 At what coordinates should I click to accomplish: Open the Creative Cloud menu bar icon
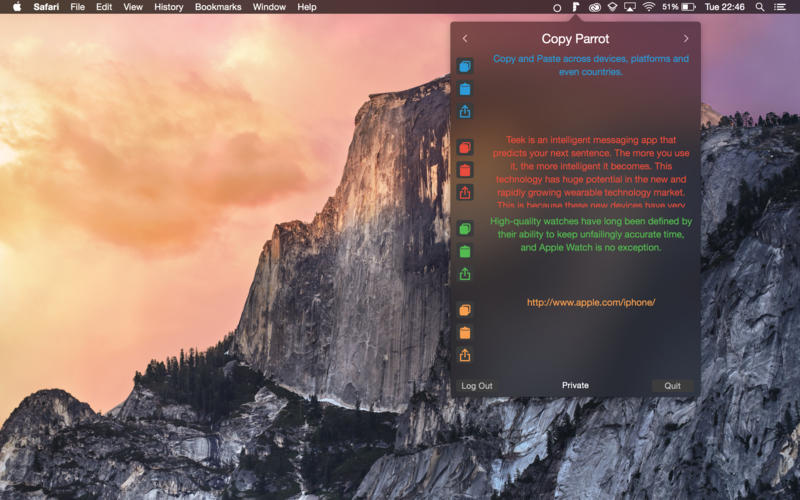[x=594, y=7]
